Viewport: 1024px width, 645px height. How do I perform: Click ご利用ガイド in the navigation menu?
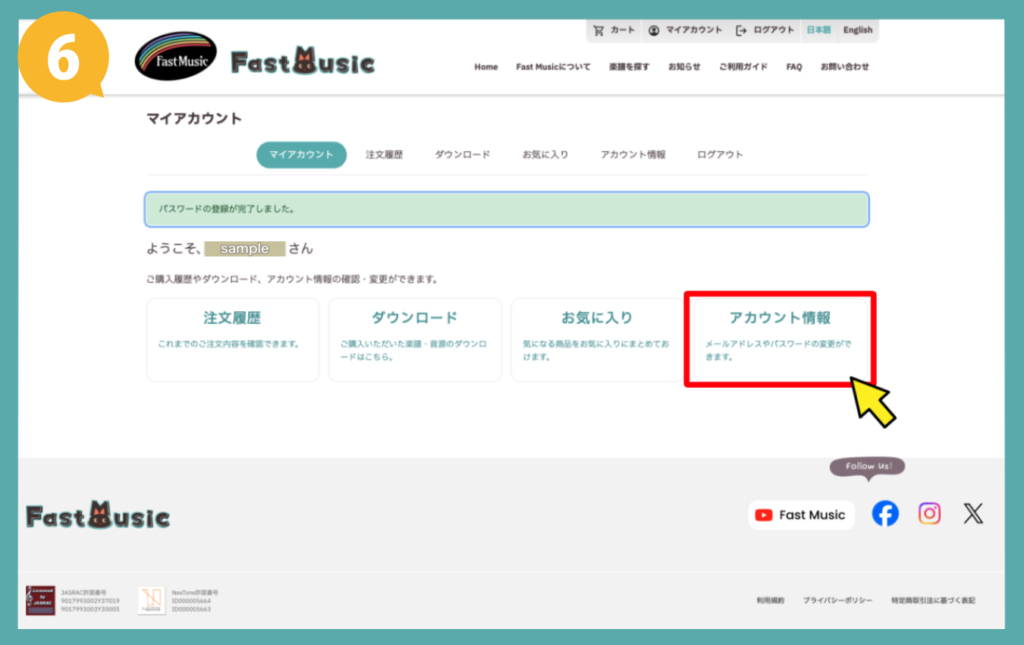743,67
